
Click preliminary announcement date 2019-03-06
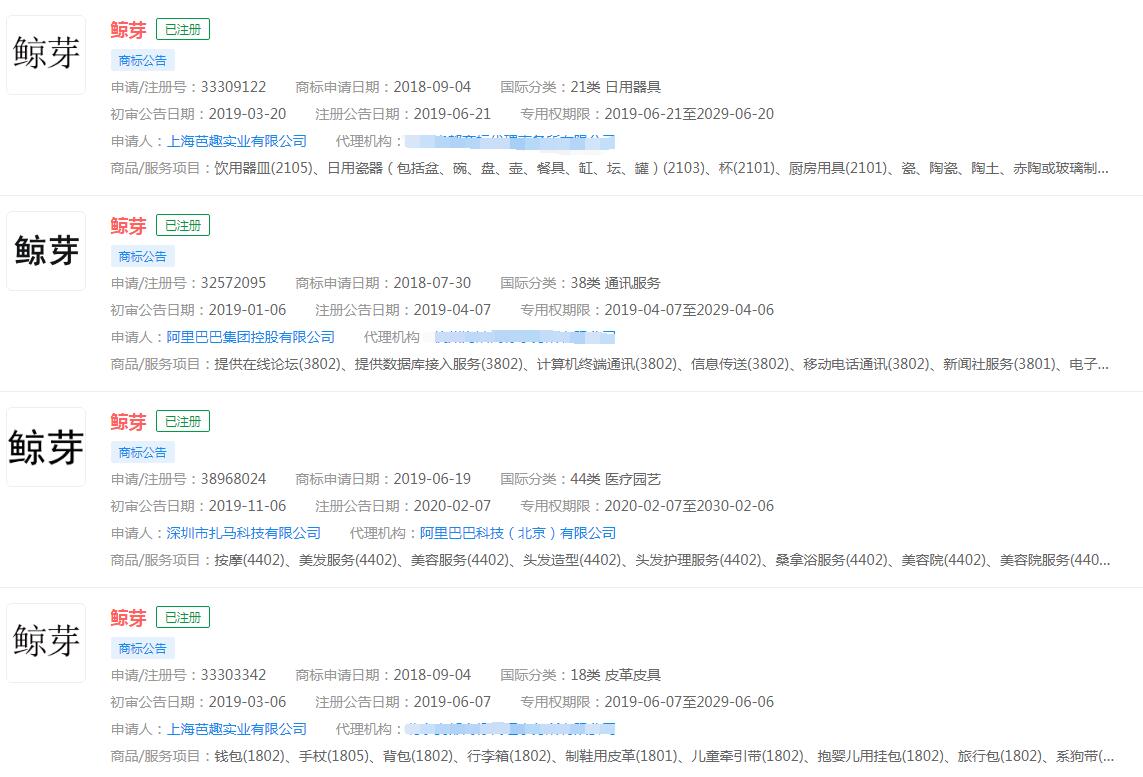[x=247, y=702]
